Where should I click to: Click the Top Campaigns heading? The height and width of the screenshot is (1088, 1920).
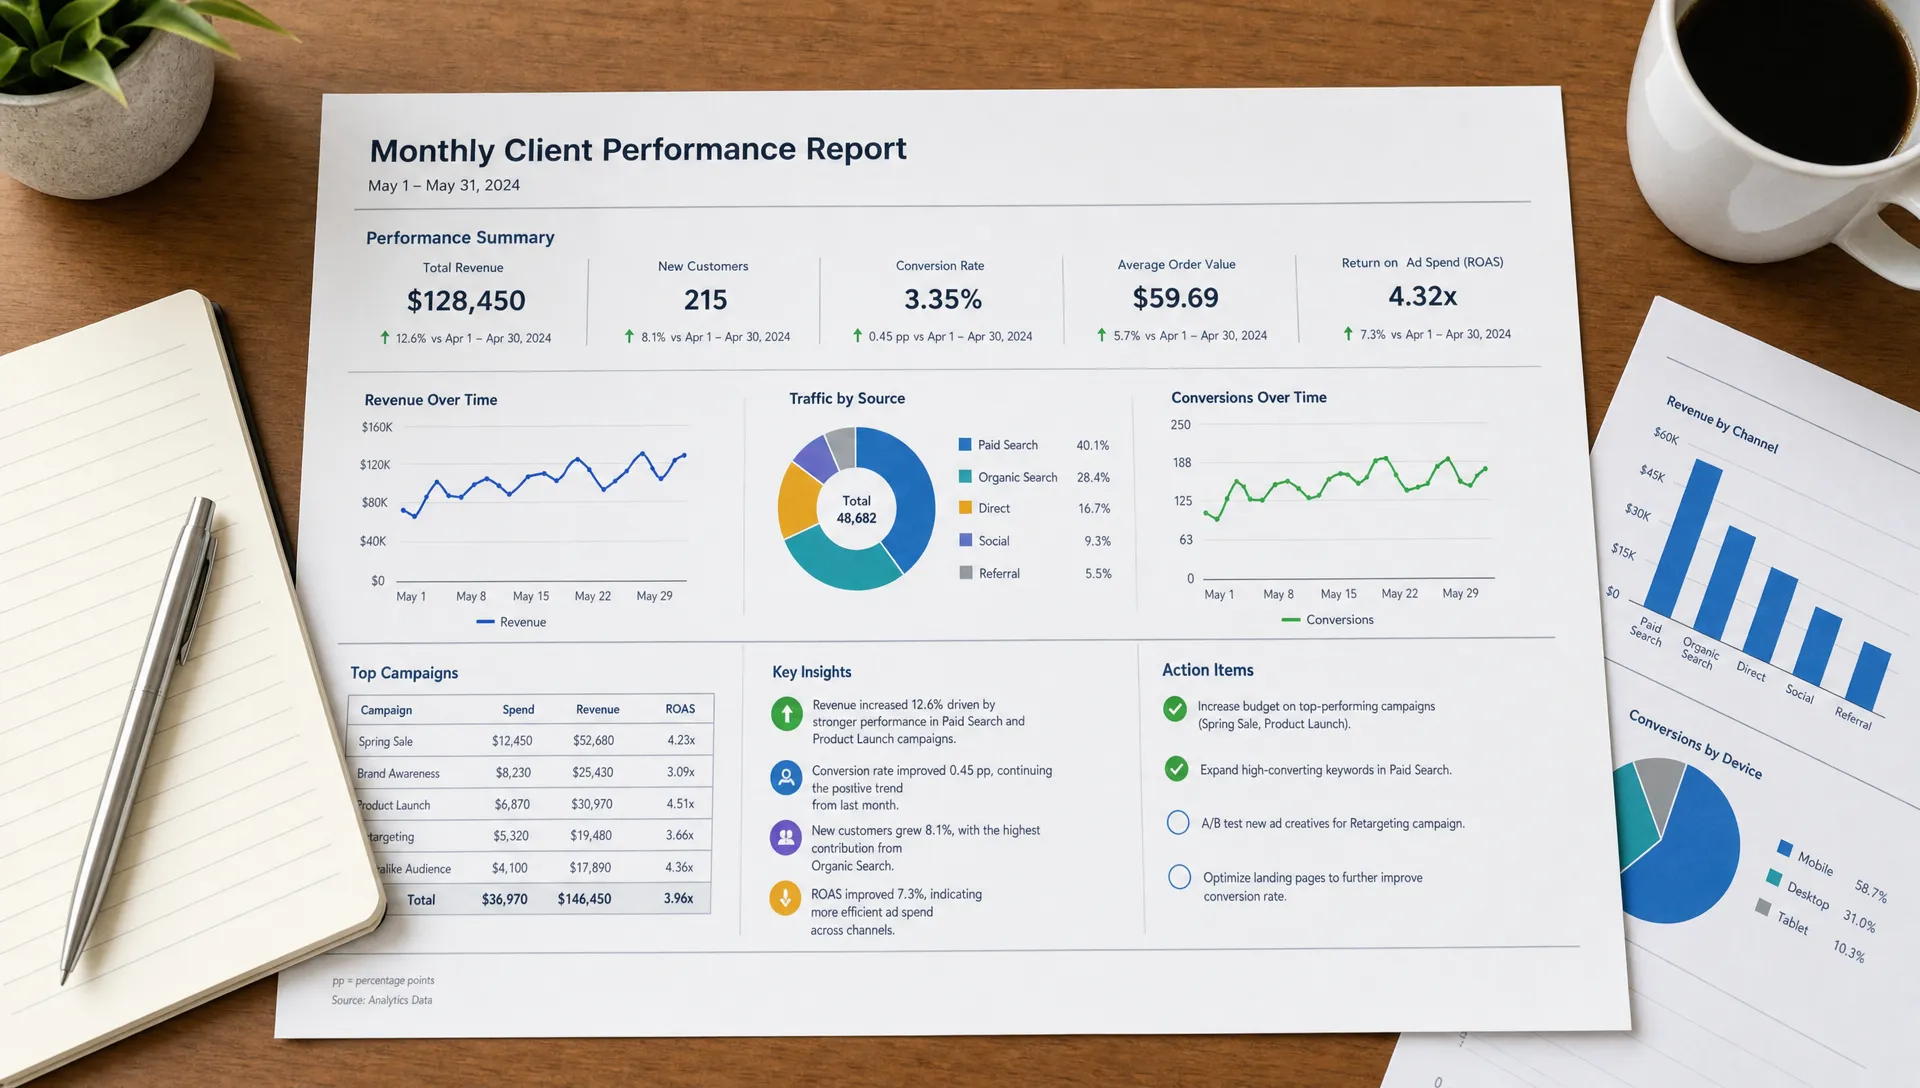(404, 673)
